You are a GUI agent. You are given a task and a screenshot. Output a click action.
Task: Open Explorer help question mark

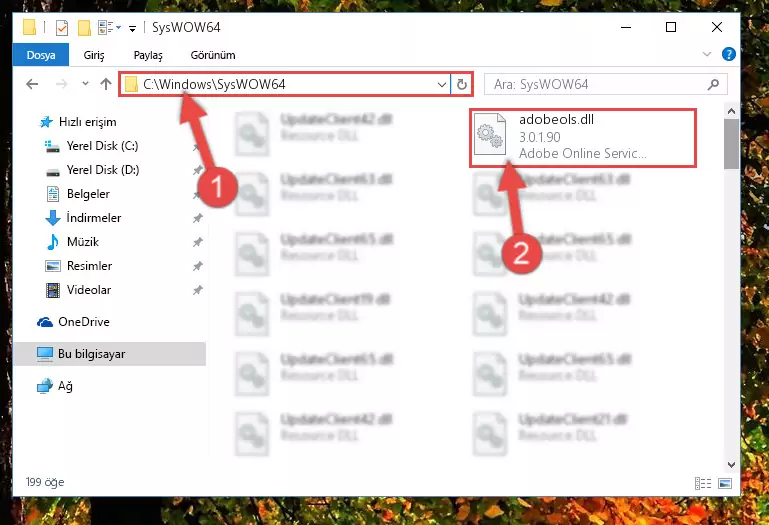click(729, 54)
